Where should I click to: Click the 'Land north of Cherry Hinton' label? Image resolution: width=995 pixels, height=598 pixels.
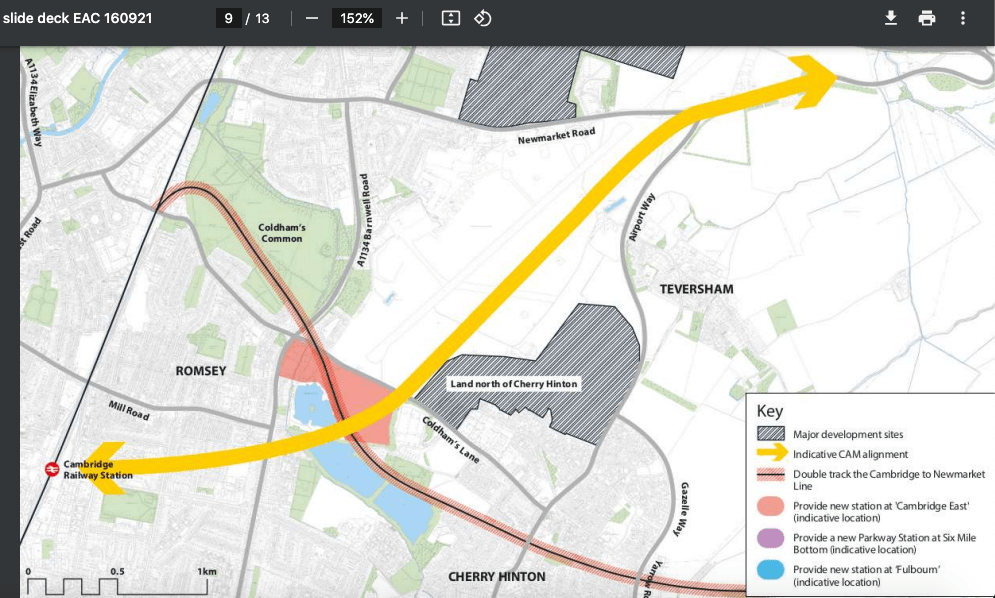click(514, 384)
